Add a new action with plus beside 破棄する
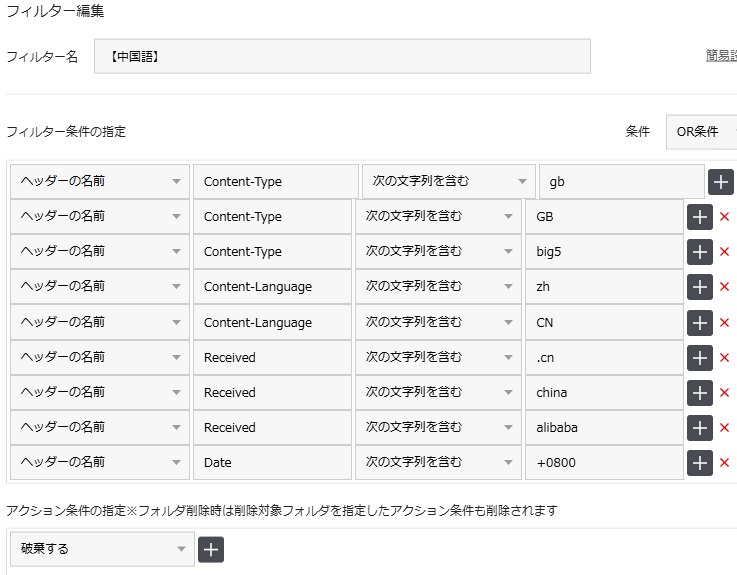Viewport: 737px width, 575px height. click(x=211, y=549)
